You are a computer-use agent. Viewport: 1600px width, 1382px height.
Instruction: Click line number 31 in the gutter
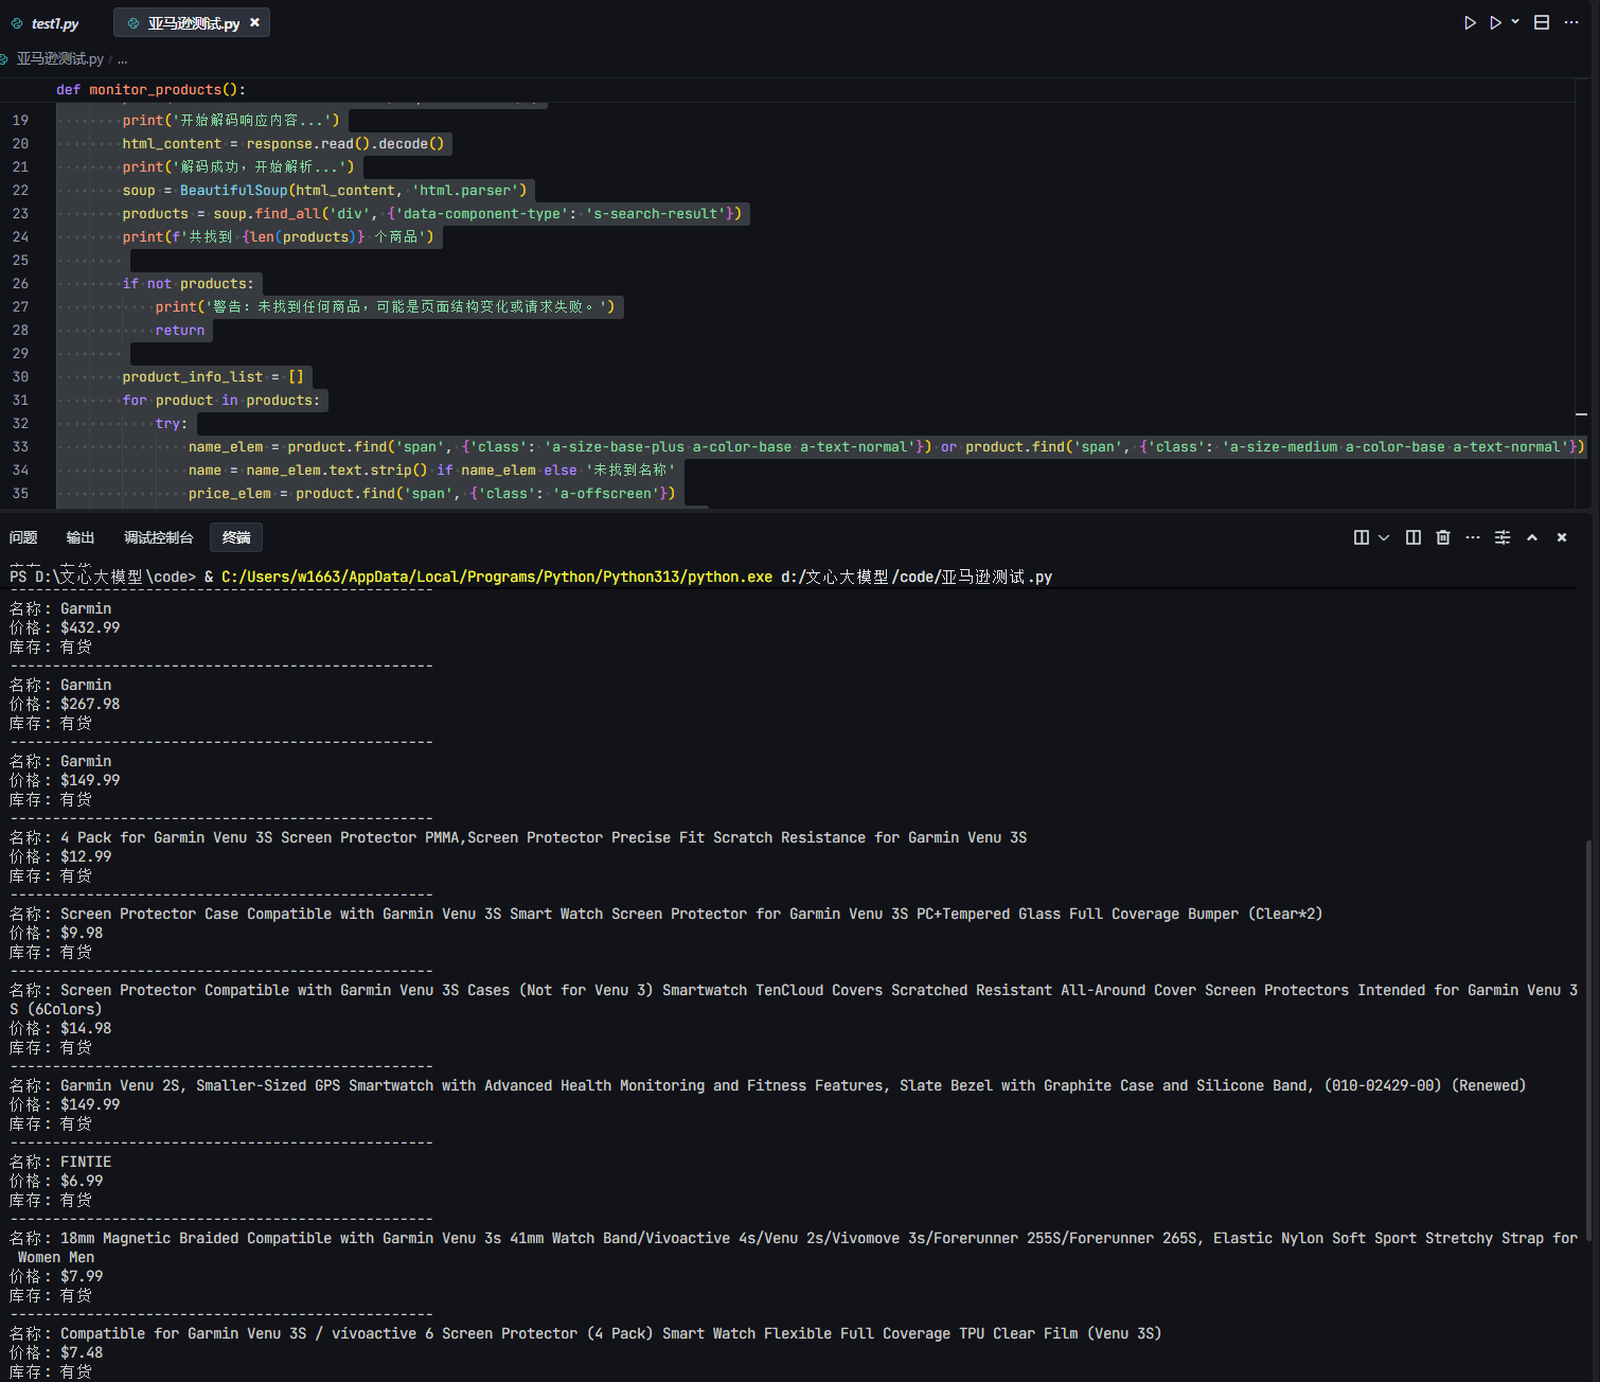point(20,400)
